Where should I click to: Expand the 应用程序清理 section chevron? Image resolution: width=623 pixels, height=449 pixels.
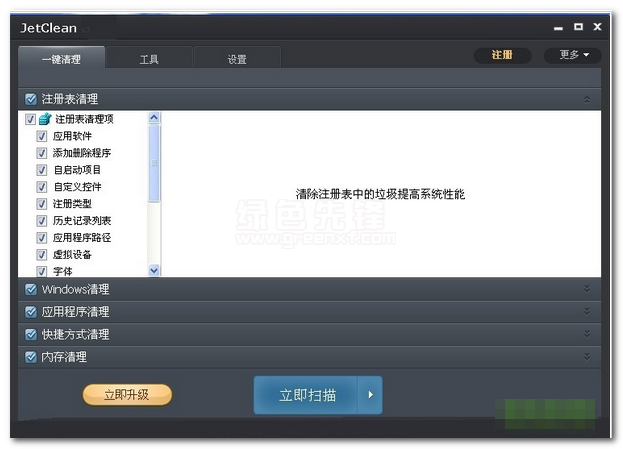pos(587,312)
